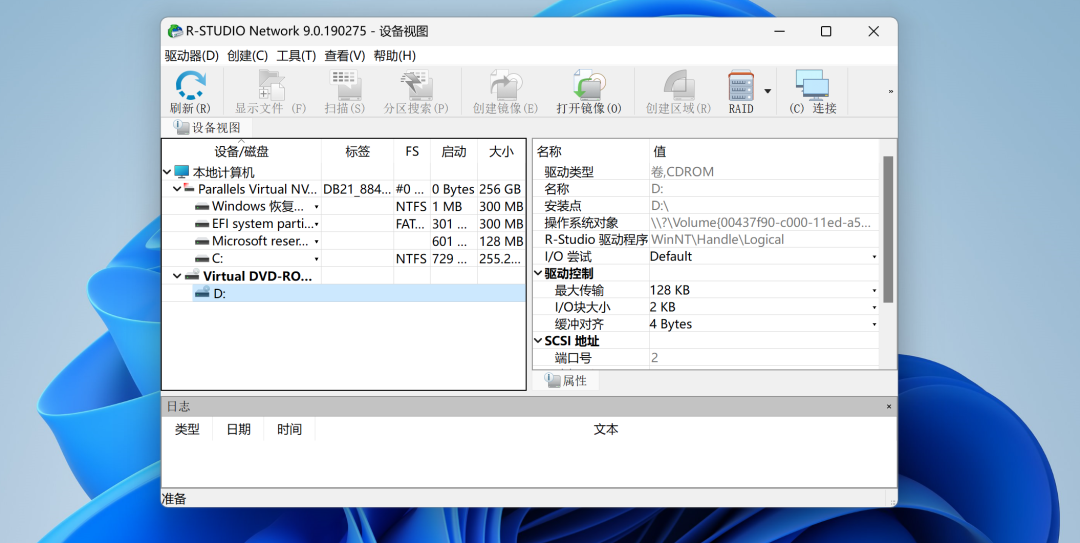This screenshot has height=543, width=1080.
Task: Click the FS column header
Action: click(x=412, y=152)
